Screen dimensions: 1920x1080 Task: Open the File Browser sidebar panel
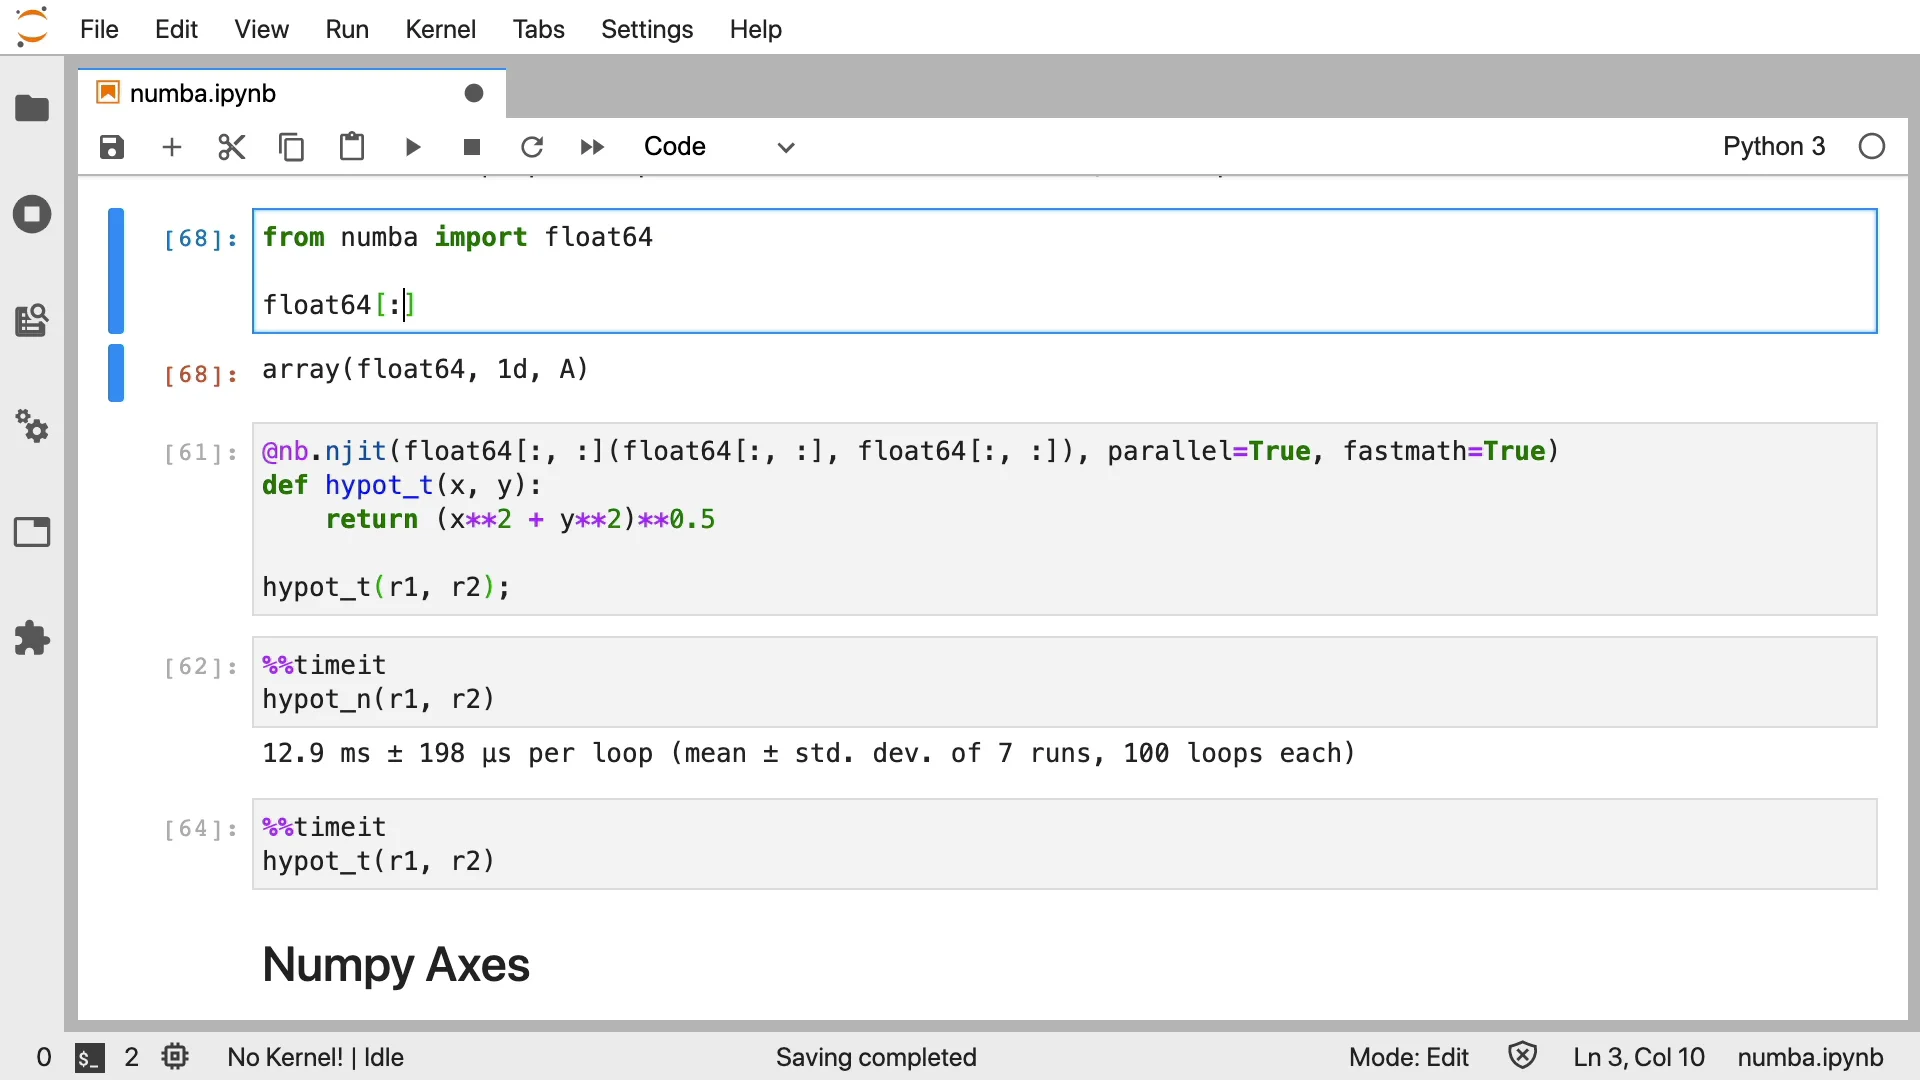pyautogui.click(x=32, y=108)
